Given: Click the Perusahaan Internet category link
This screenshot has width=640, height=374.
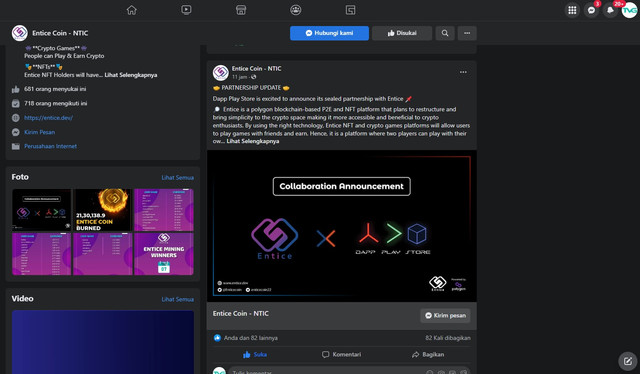Looking at the screenshot, I should [x=50, y=146].
